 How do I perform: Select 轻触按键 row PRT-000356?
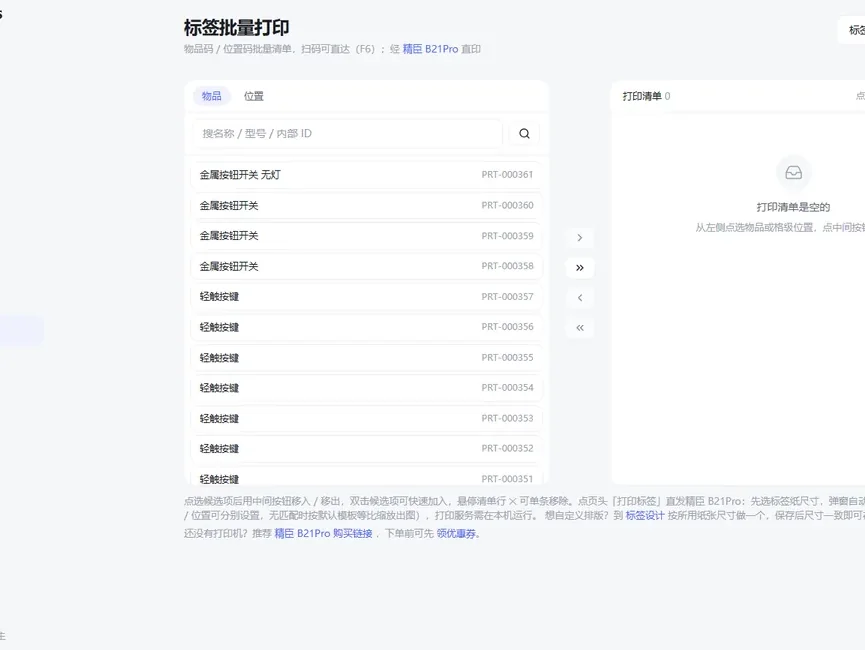366,327
